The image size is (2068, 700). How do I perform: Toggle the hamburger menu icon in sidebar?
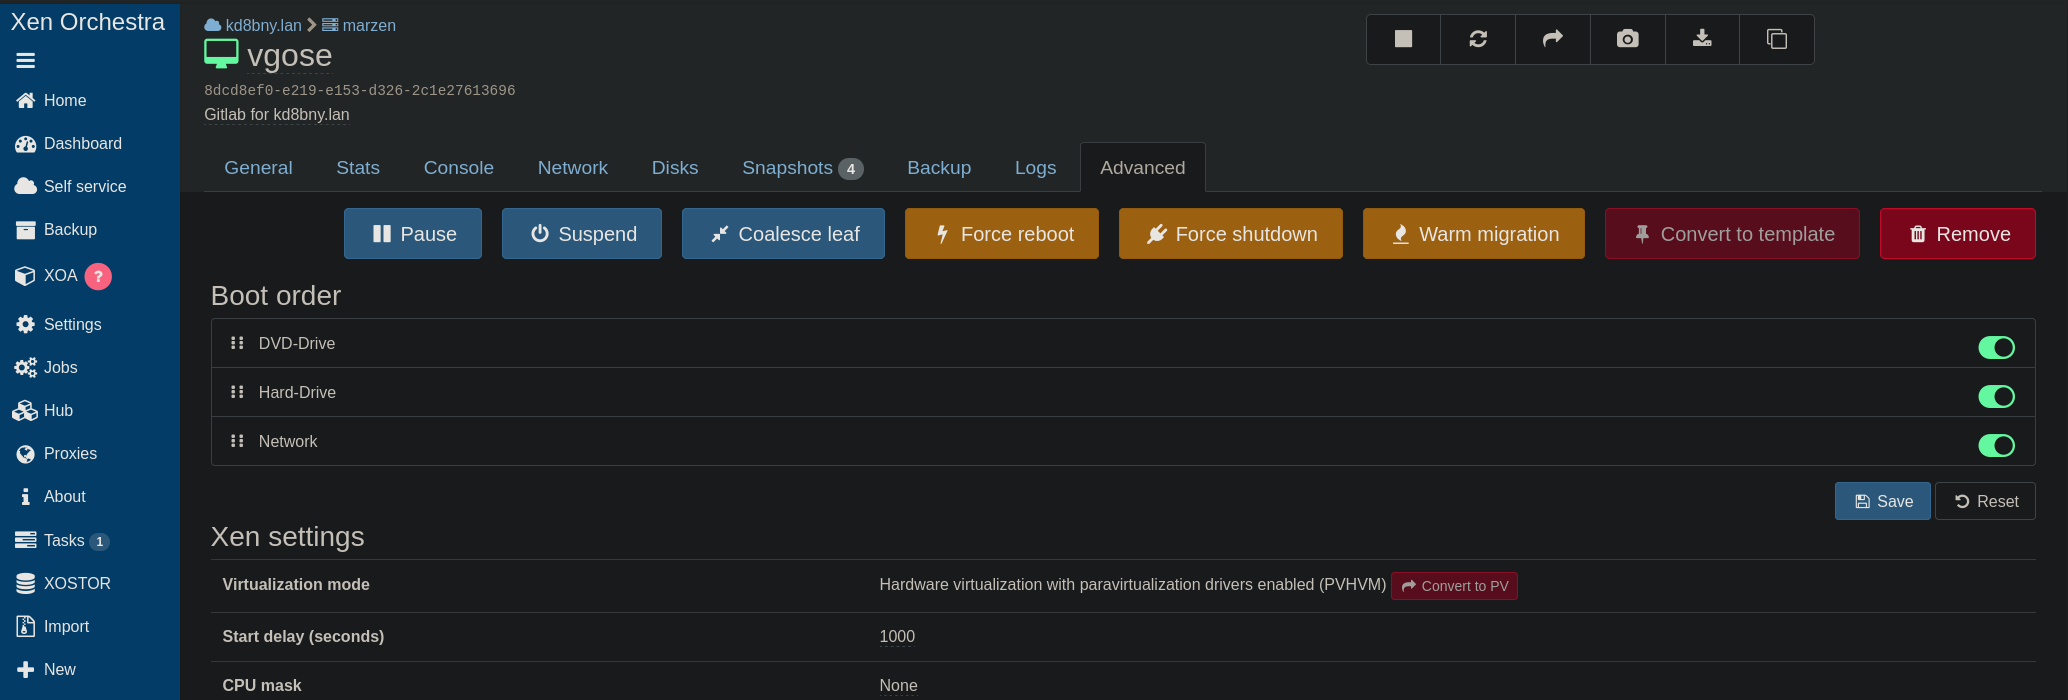[26, 61]
